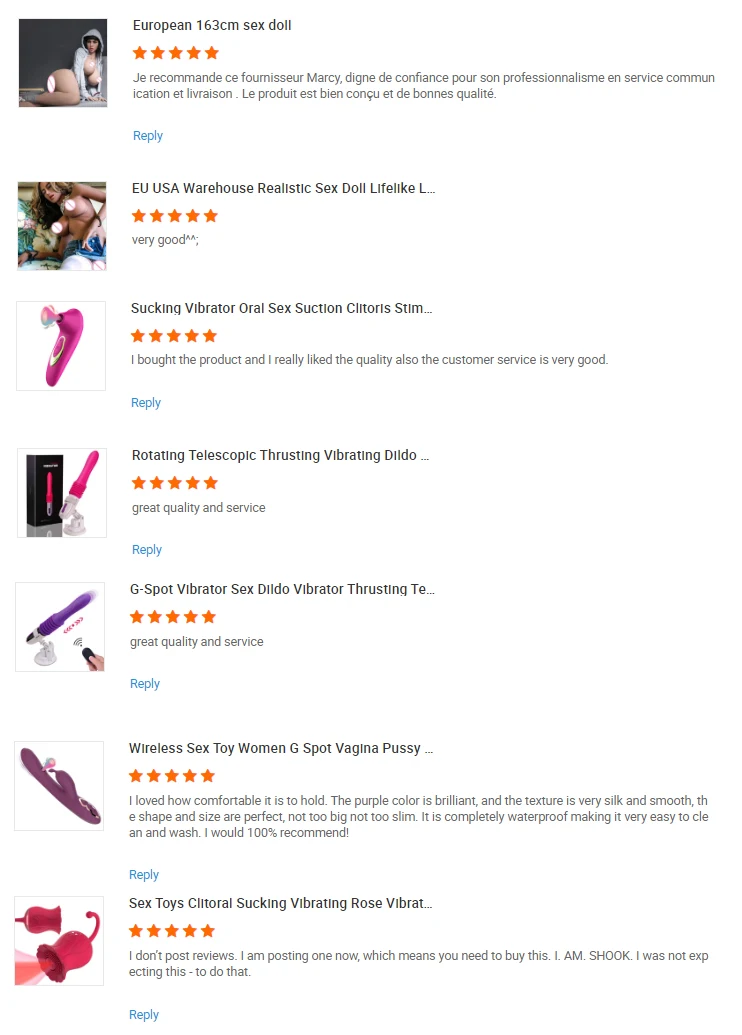Open the Clitoral Sucking Vibrating Rose product title
Screen dimensions: 742x1035
pyautogui.click(x=281, y=904)
